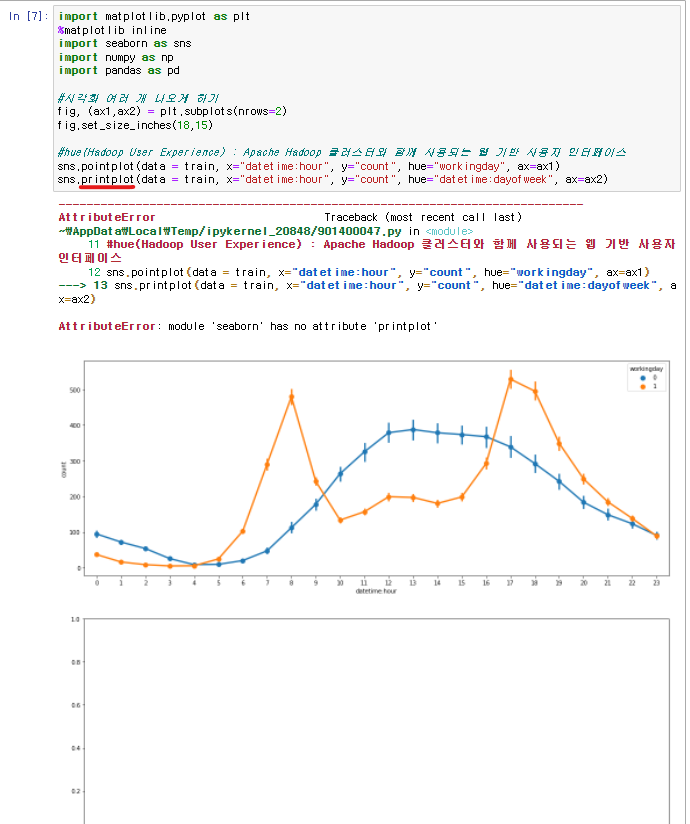This screenshot has height=824, width=690.
Task: Click the sns.pointplot code line in cell
Action: coord(308,166)
